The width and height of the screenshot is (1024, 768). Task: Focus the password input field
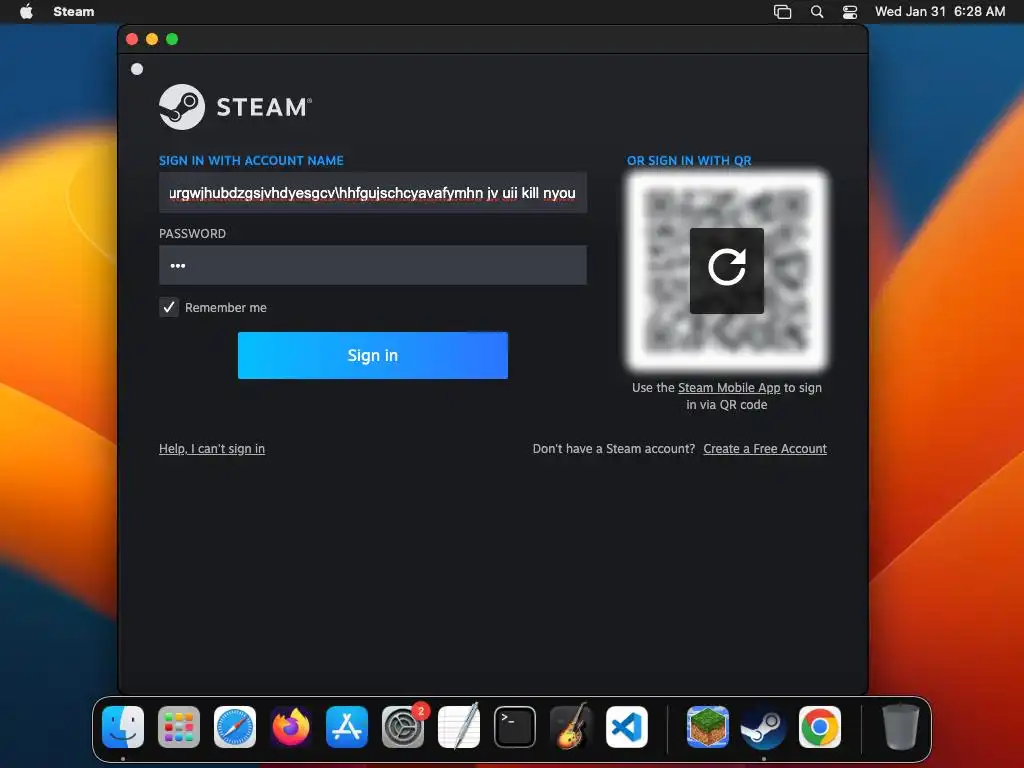[373, 265]
